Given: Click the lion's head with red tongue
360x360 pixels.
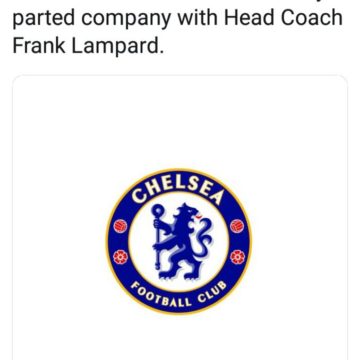Looking at the screenshot, I should click(x=191, y=215).
